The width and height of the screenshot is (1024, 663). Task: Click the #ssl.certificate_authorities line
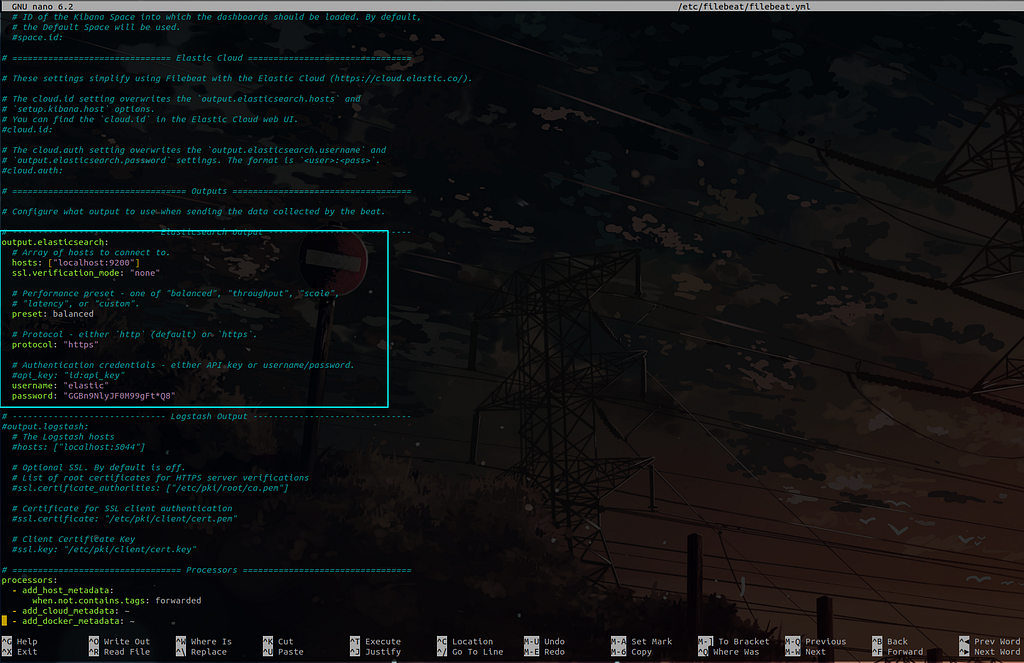pos(150,488)
